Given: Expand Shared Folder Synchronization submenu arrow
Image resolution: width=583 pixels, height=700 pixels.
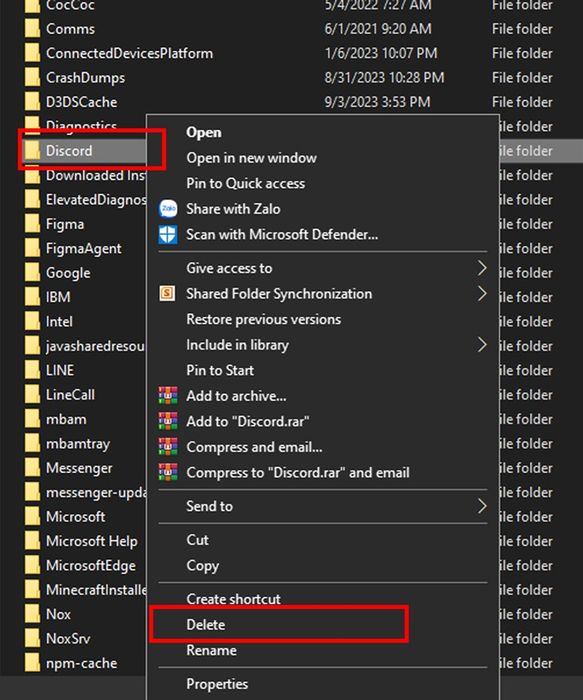Looking at the screenshot, I should pyautogui.click(x=482, y=294).
